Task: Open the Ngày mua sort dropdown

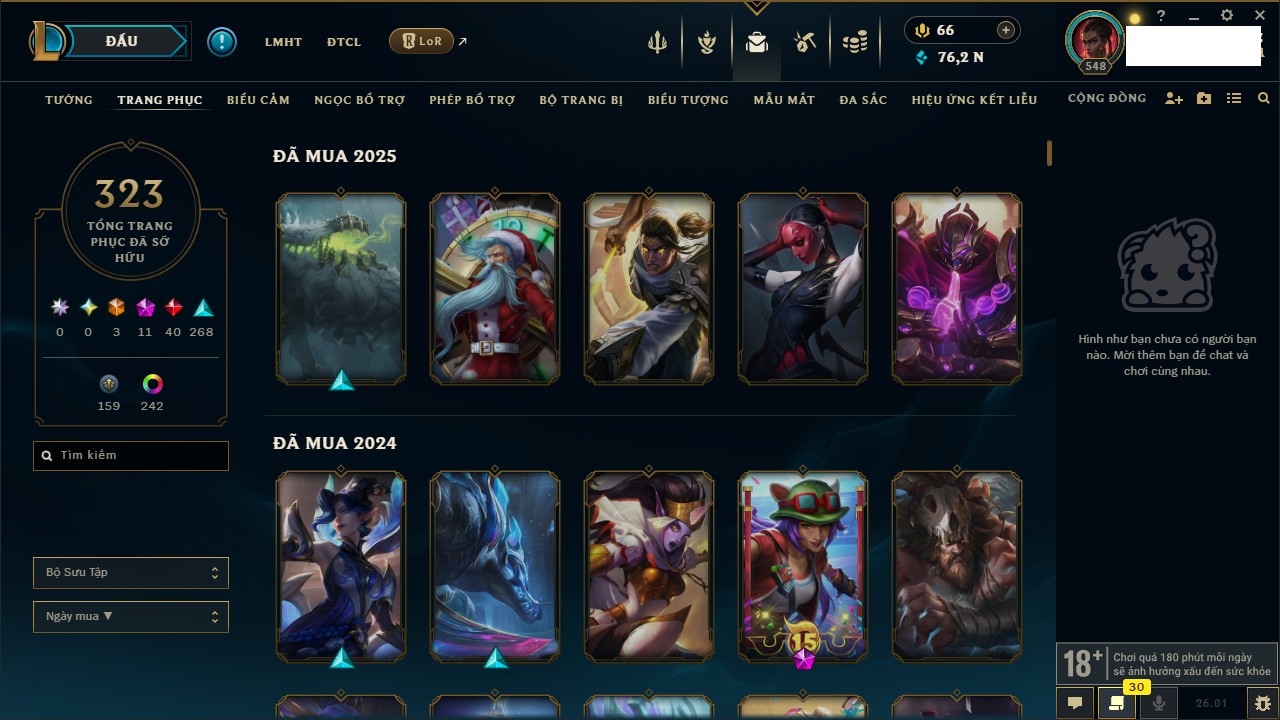Action: click(131, 617)
